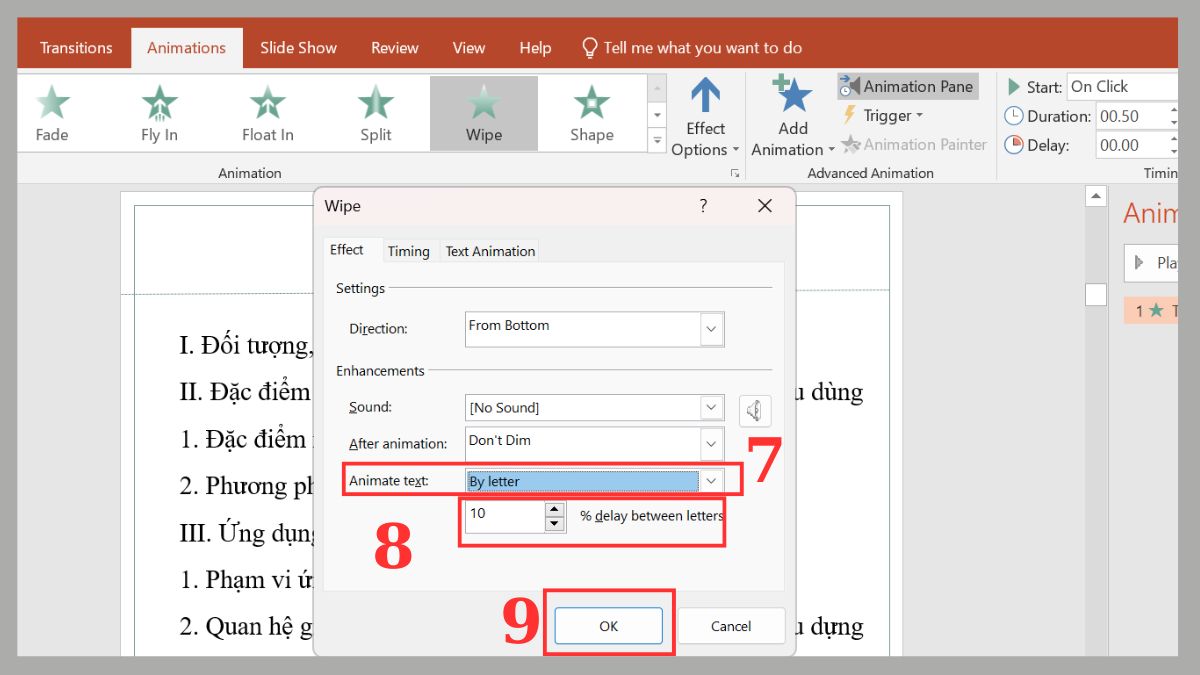This screenshot has width=1200, height=675.
Task: Set a Trigger for the animation
Action: 884,115
